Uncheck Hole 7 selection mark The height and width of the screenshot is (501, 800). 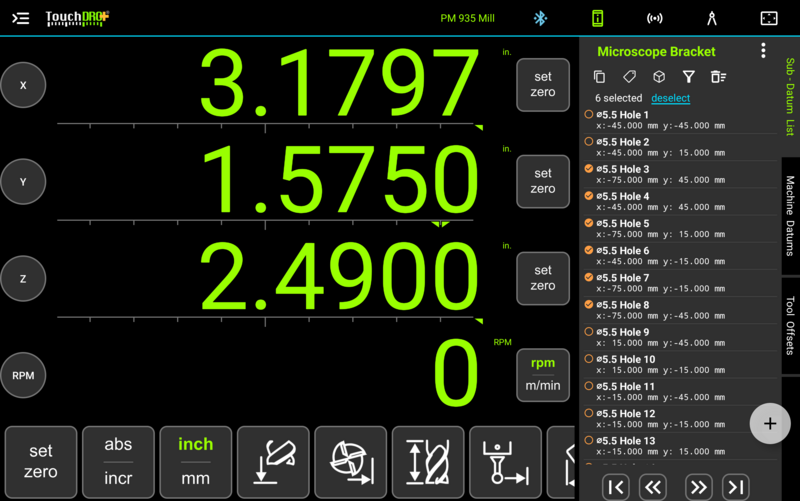588,277
